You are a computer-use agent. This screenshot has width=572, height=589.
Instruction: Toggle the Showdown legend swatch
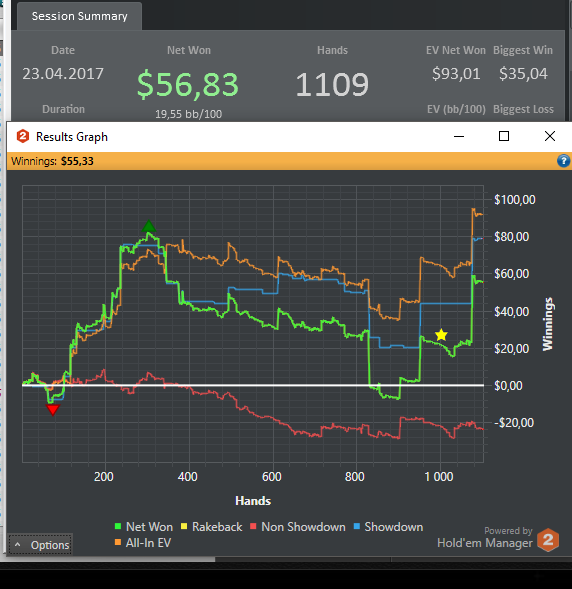pyautogui.click(x=357, y=527)
